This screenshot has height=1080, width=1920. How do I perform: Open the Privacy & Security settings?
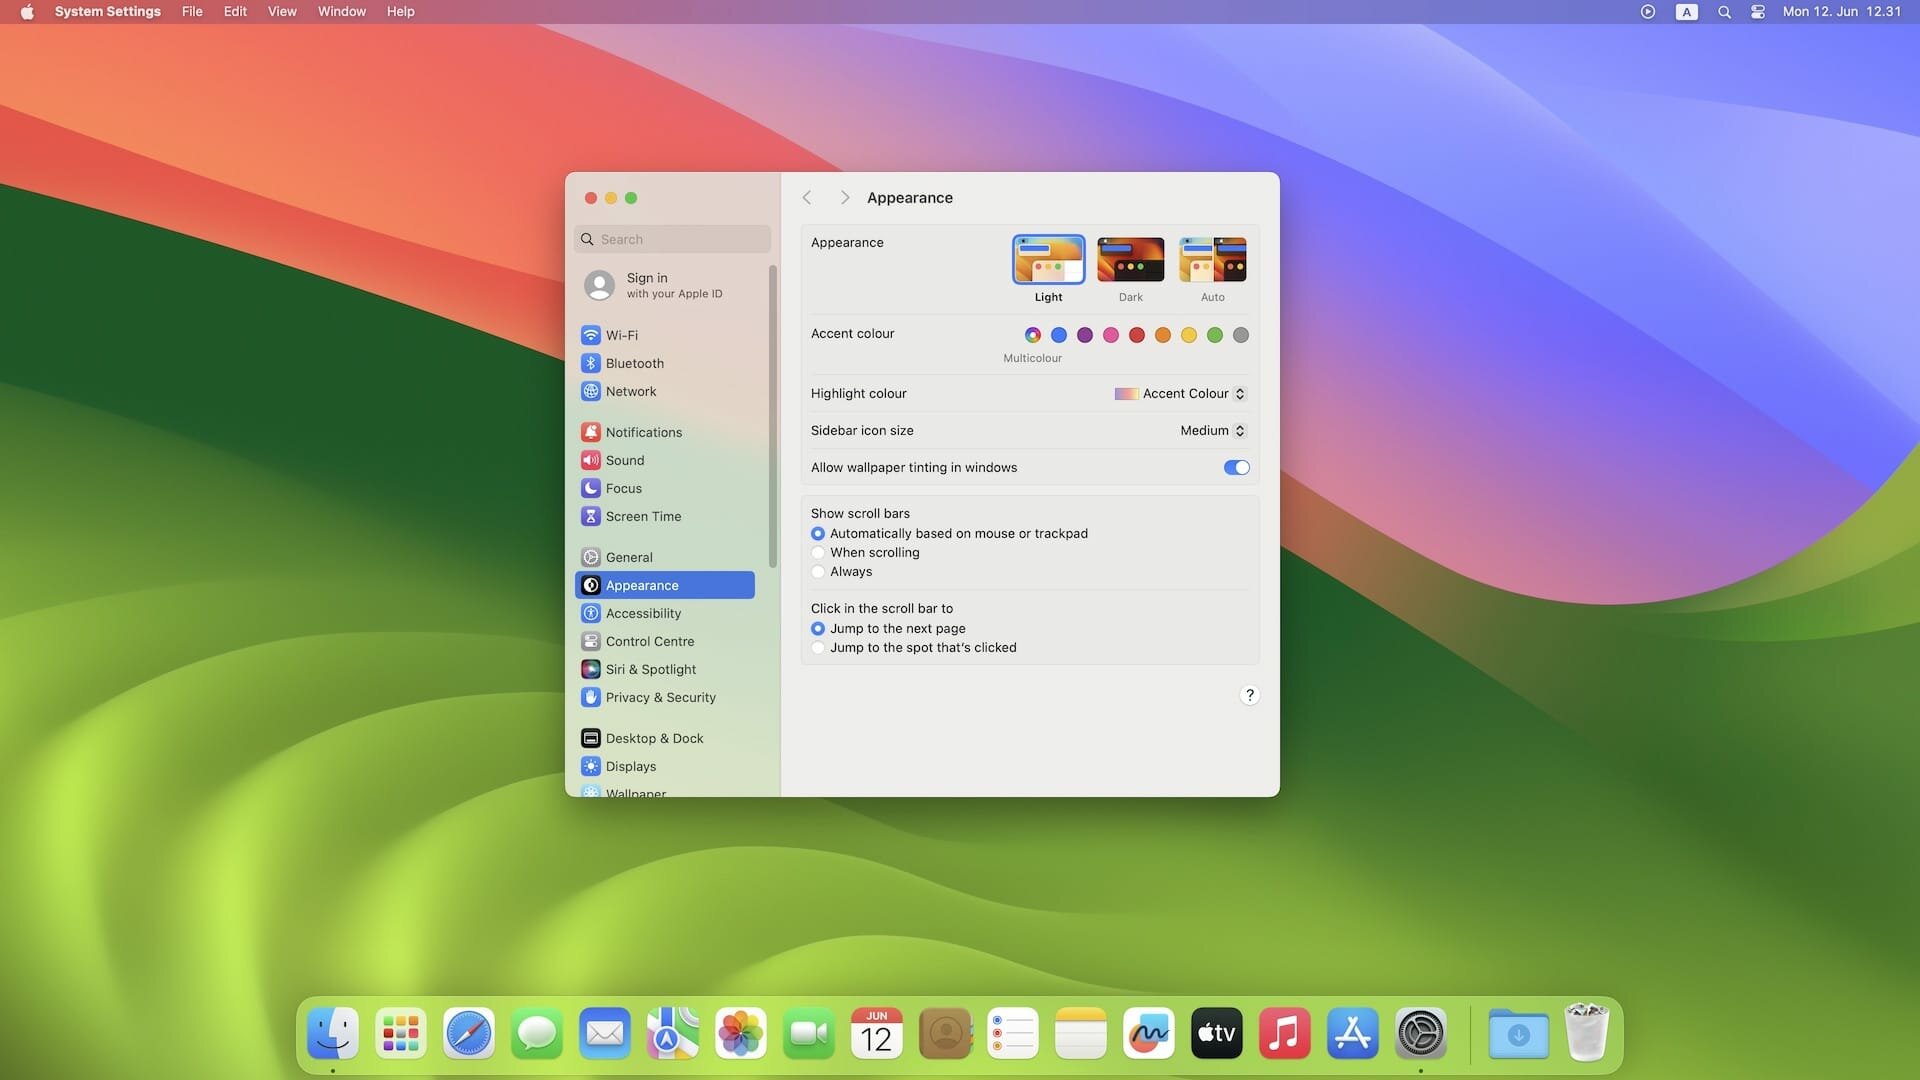(x=659, y=698)
